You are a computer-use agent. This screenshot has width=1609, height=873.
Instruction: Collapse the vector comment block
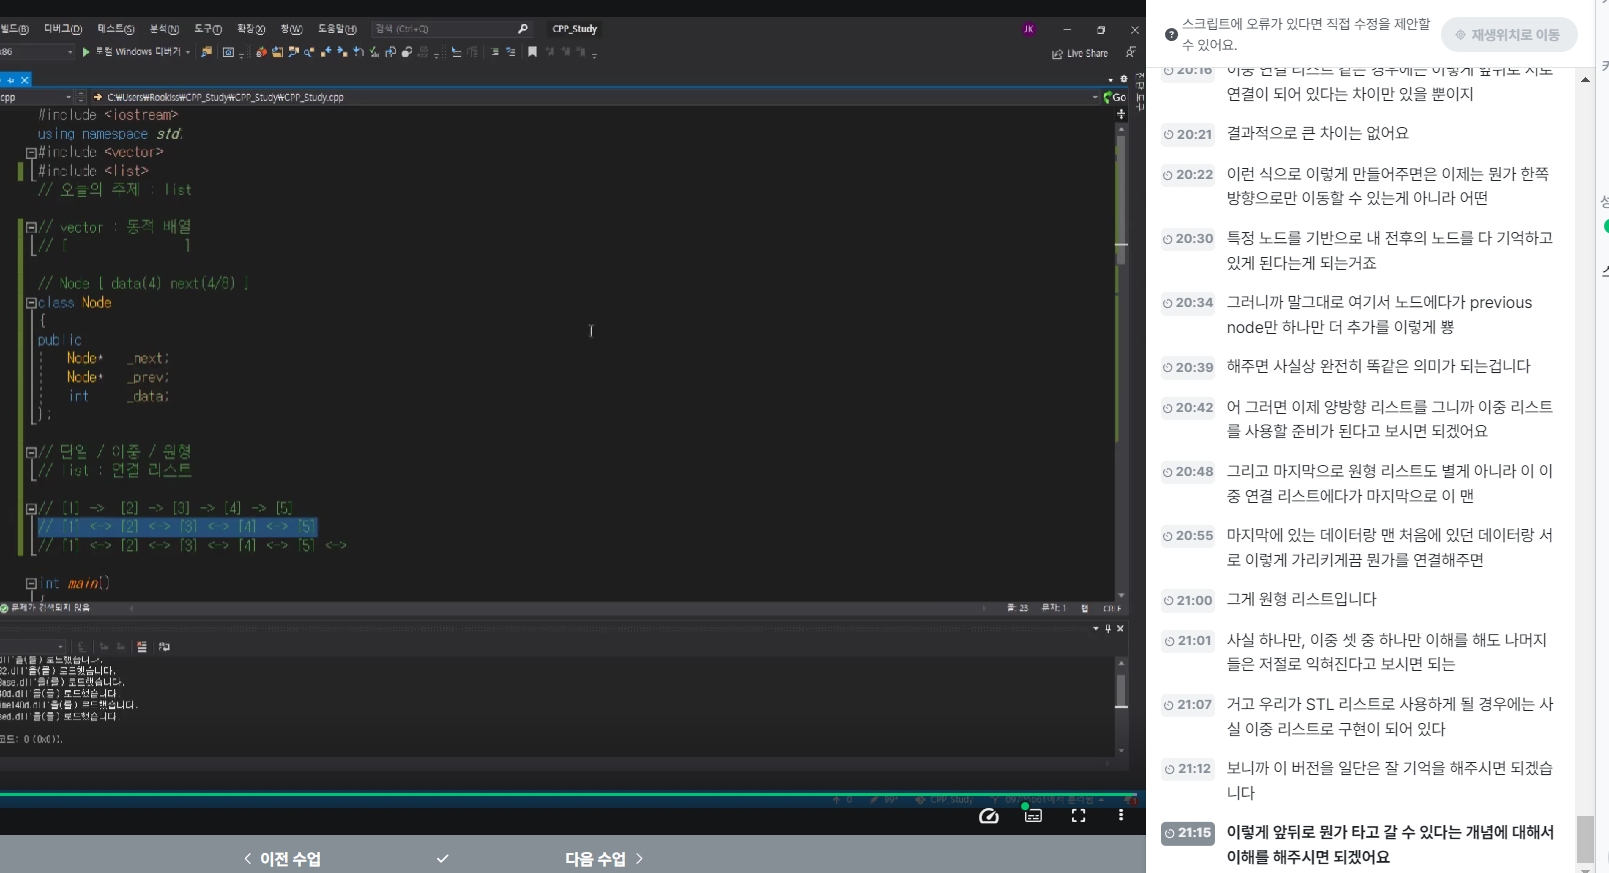coord(31,228)
